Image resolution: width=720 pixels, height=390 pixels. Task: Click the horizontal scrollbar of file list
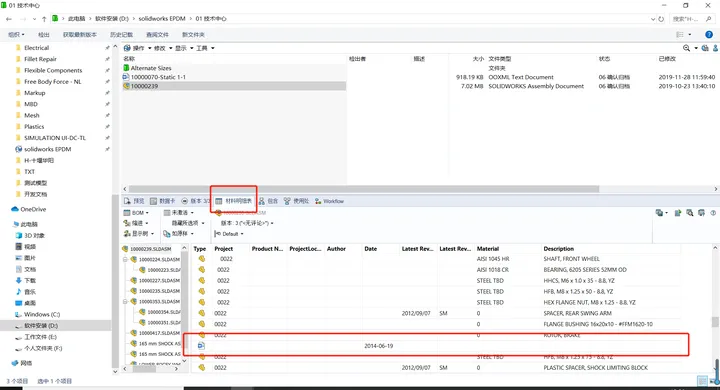364,189
